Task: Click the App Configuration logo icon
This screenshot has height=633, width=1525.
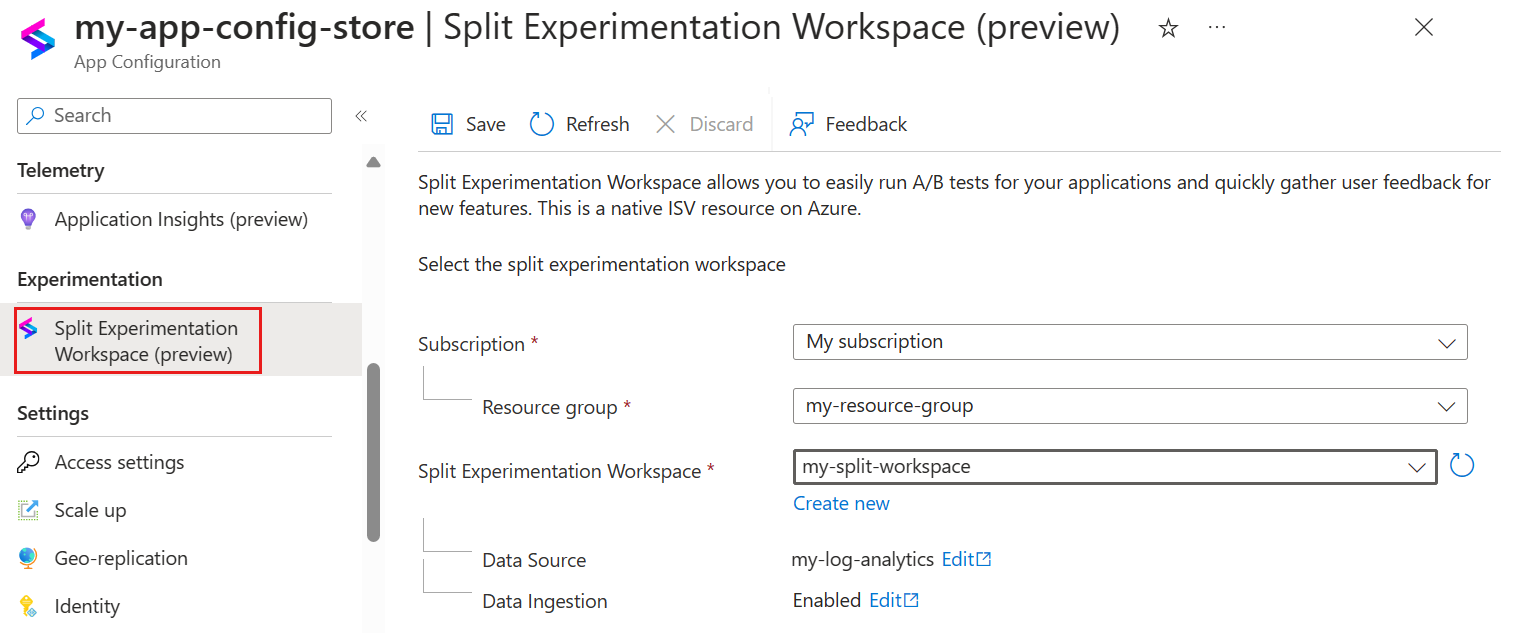Action: [x=39, y=38]
